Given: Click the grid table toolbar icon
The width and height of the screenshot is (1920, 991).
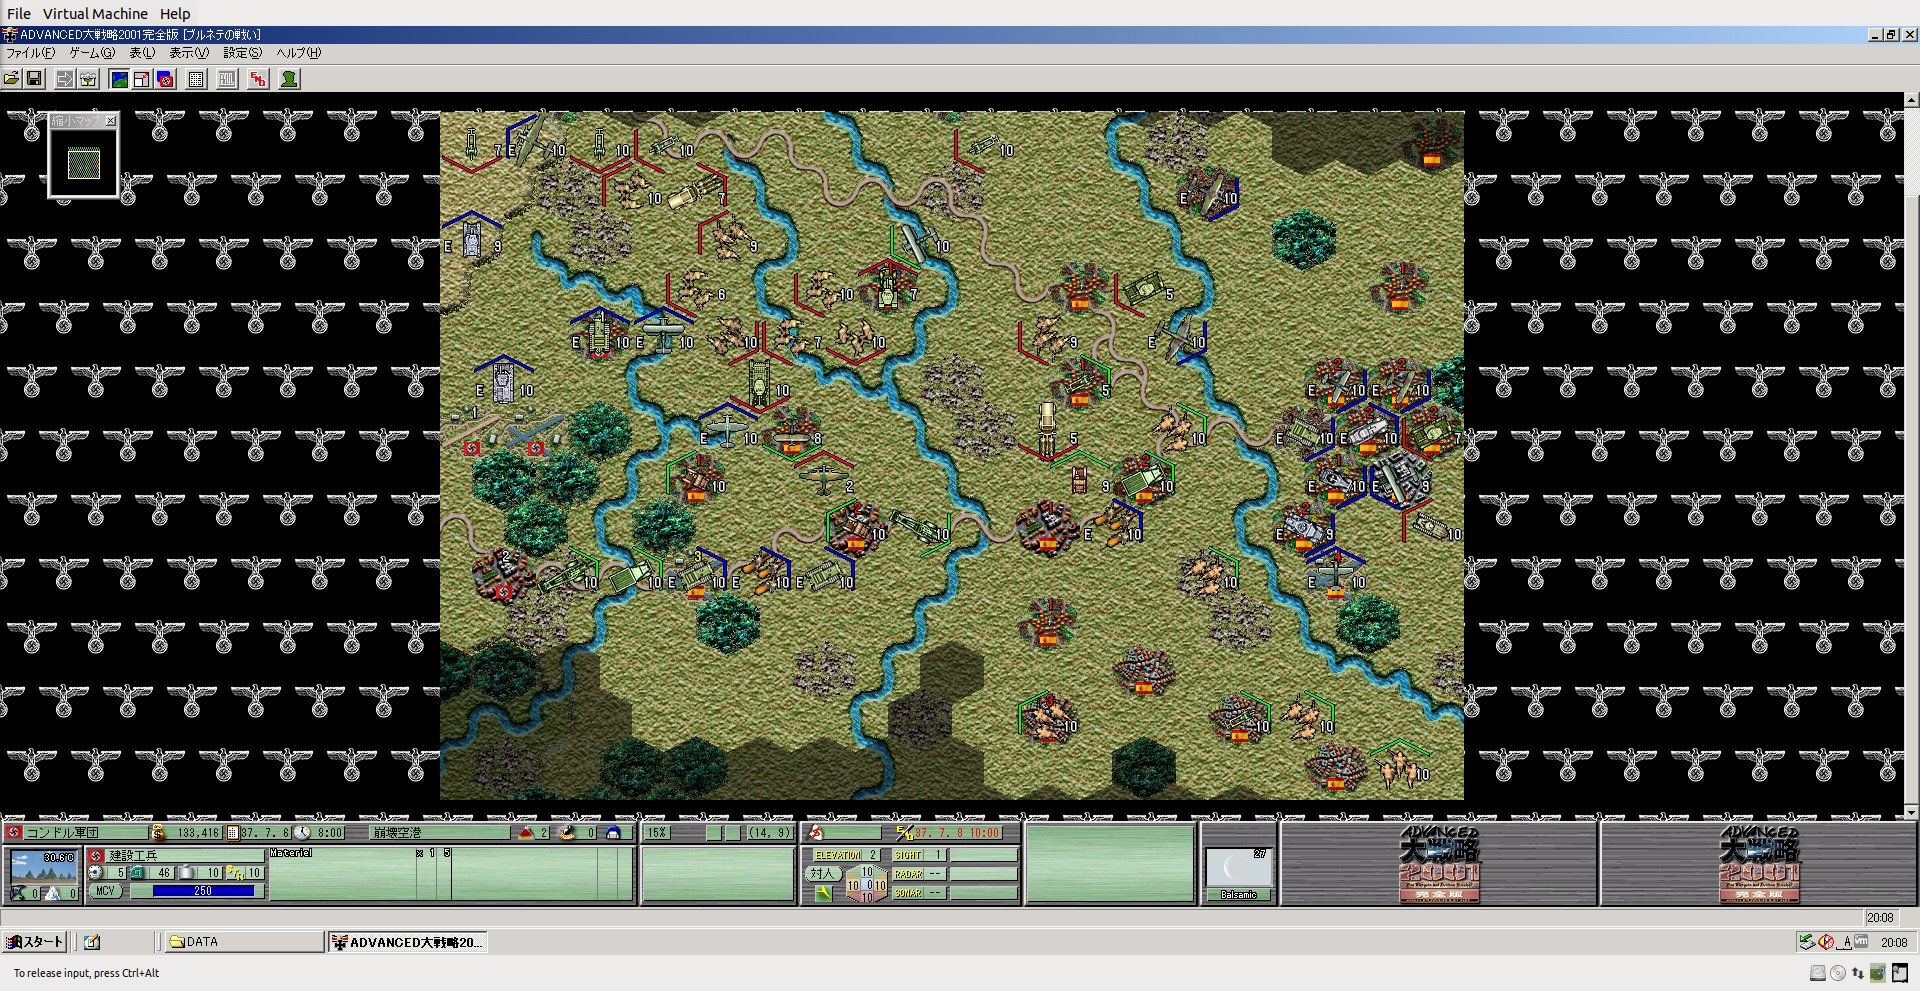Looking at the screenshot, I should tap(197, 79).
